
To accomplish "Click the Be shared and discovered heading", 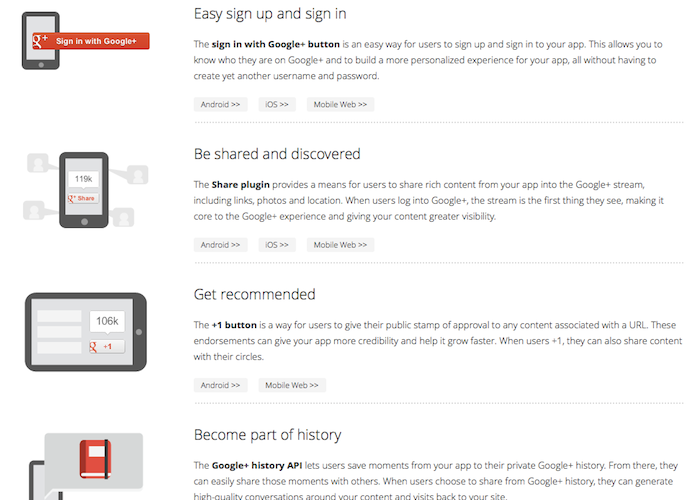I will point(277,154).
